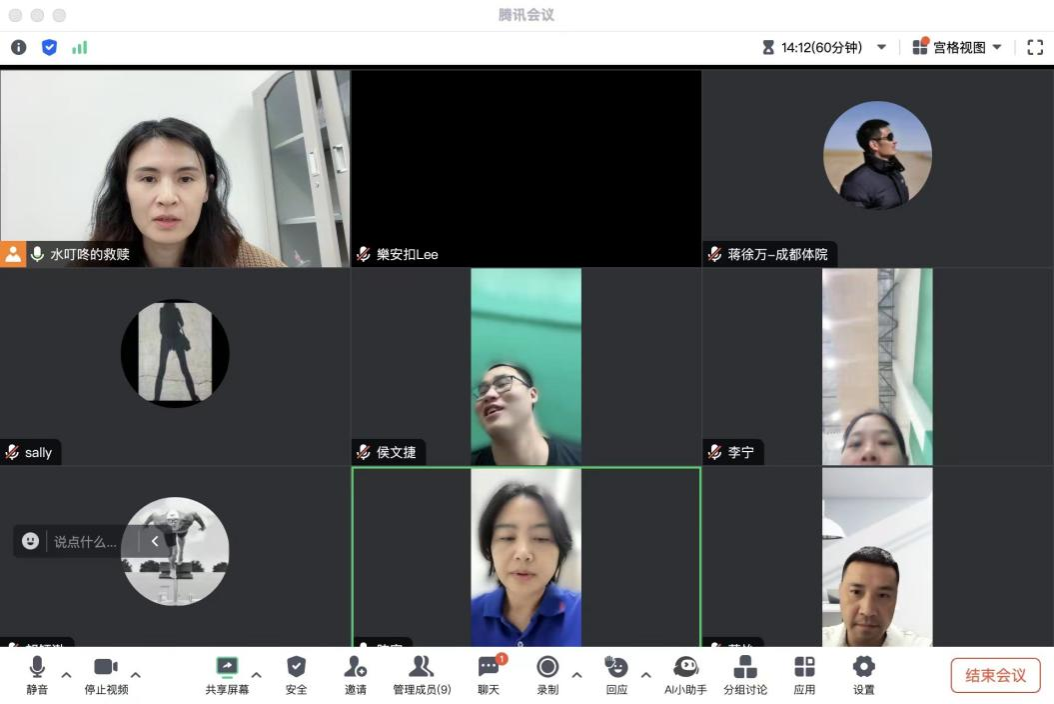Mute microphone with 静音 button
Screen dimensions: 1054x704
pyautogui.click(x=37, y=674)
